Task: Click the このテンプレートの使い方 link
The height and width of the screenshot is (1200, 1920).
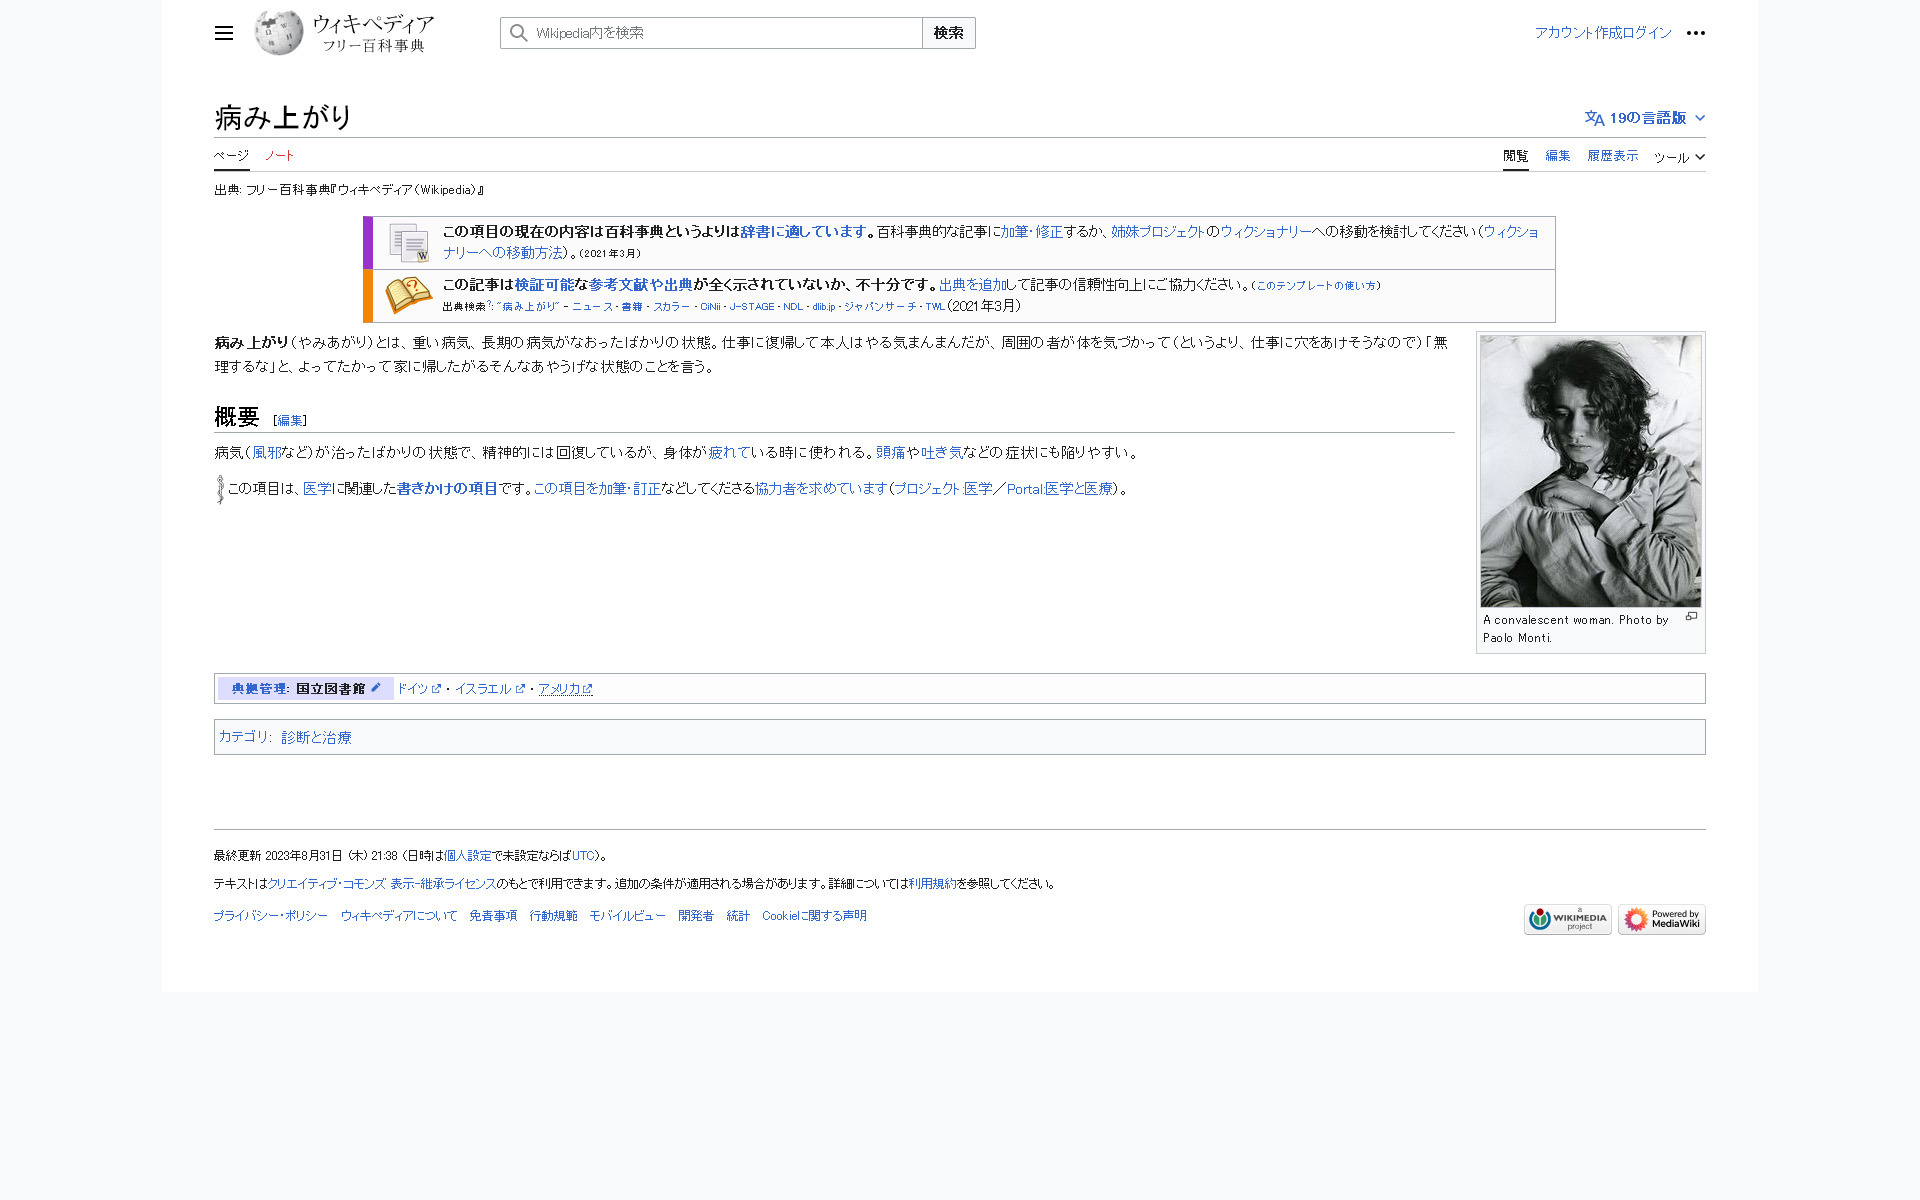Action: coord(1316,286)
